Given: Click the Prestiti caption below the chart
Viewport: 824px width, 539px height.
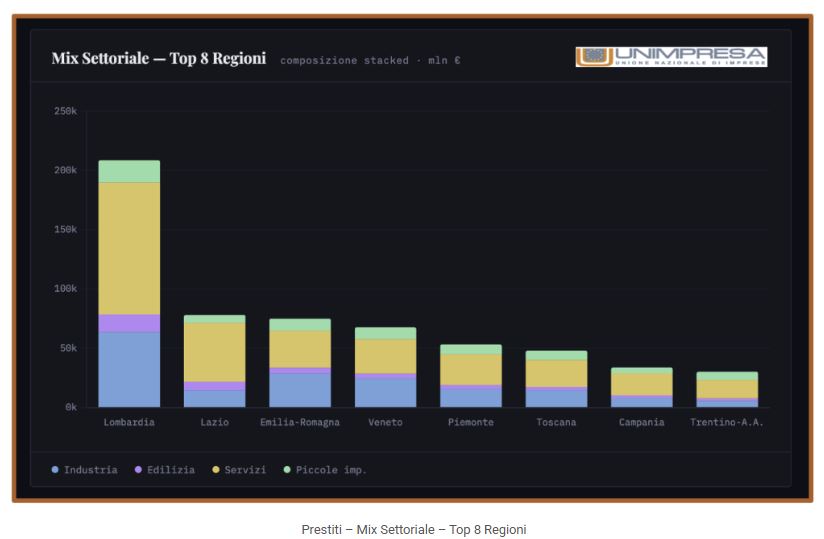Looking at the screenshot, I should pyautogui.click(x=413, y=529).
